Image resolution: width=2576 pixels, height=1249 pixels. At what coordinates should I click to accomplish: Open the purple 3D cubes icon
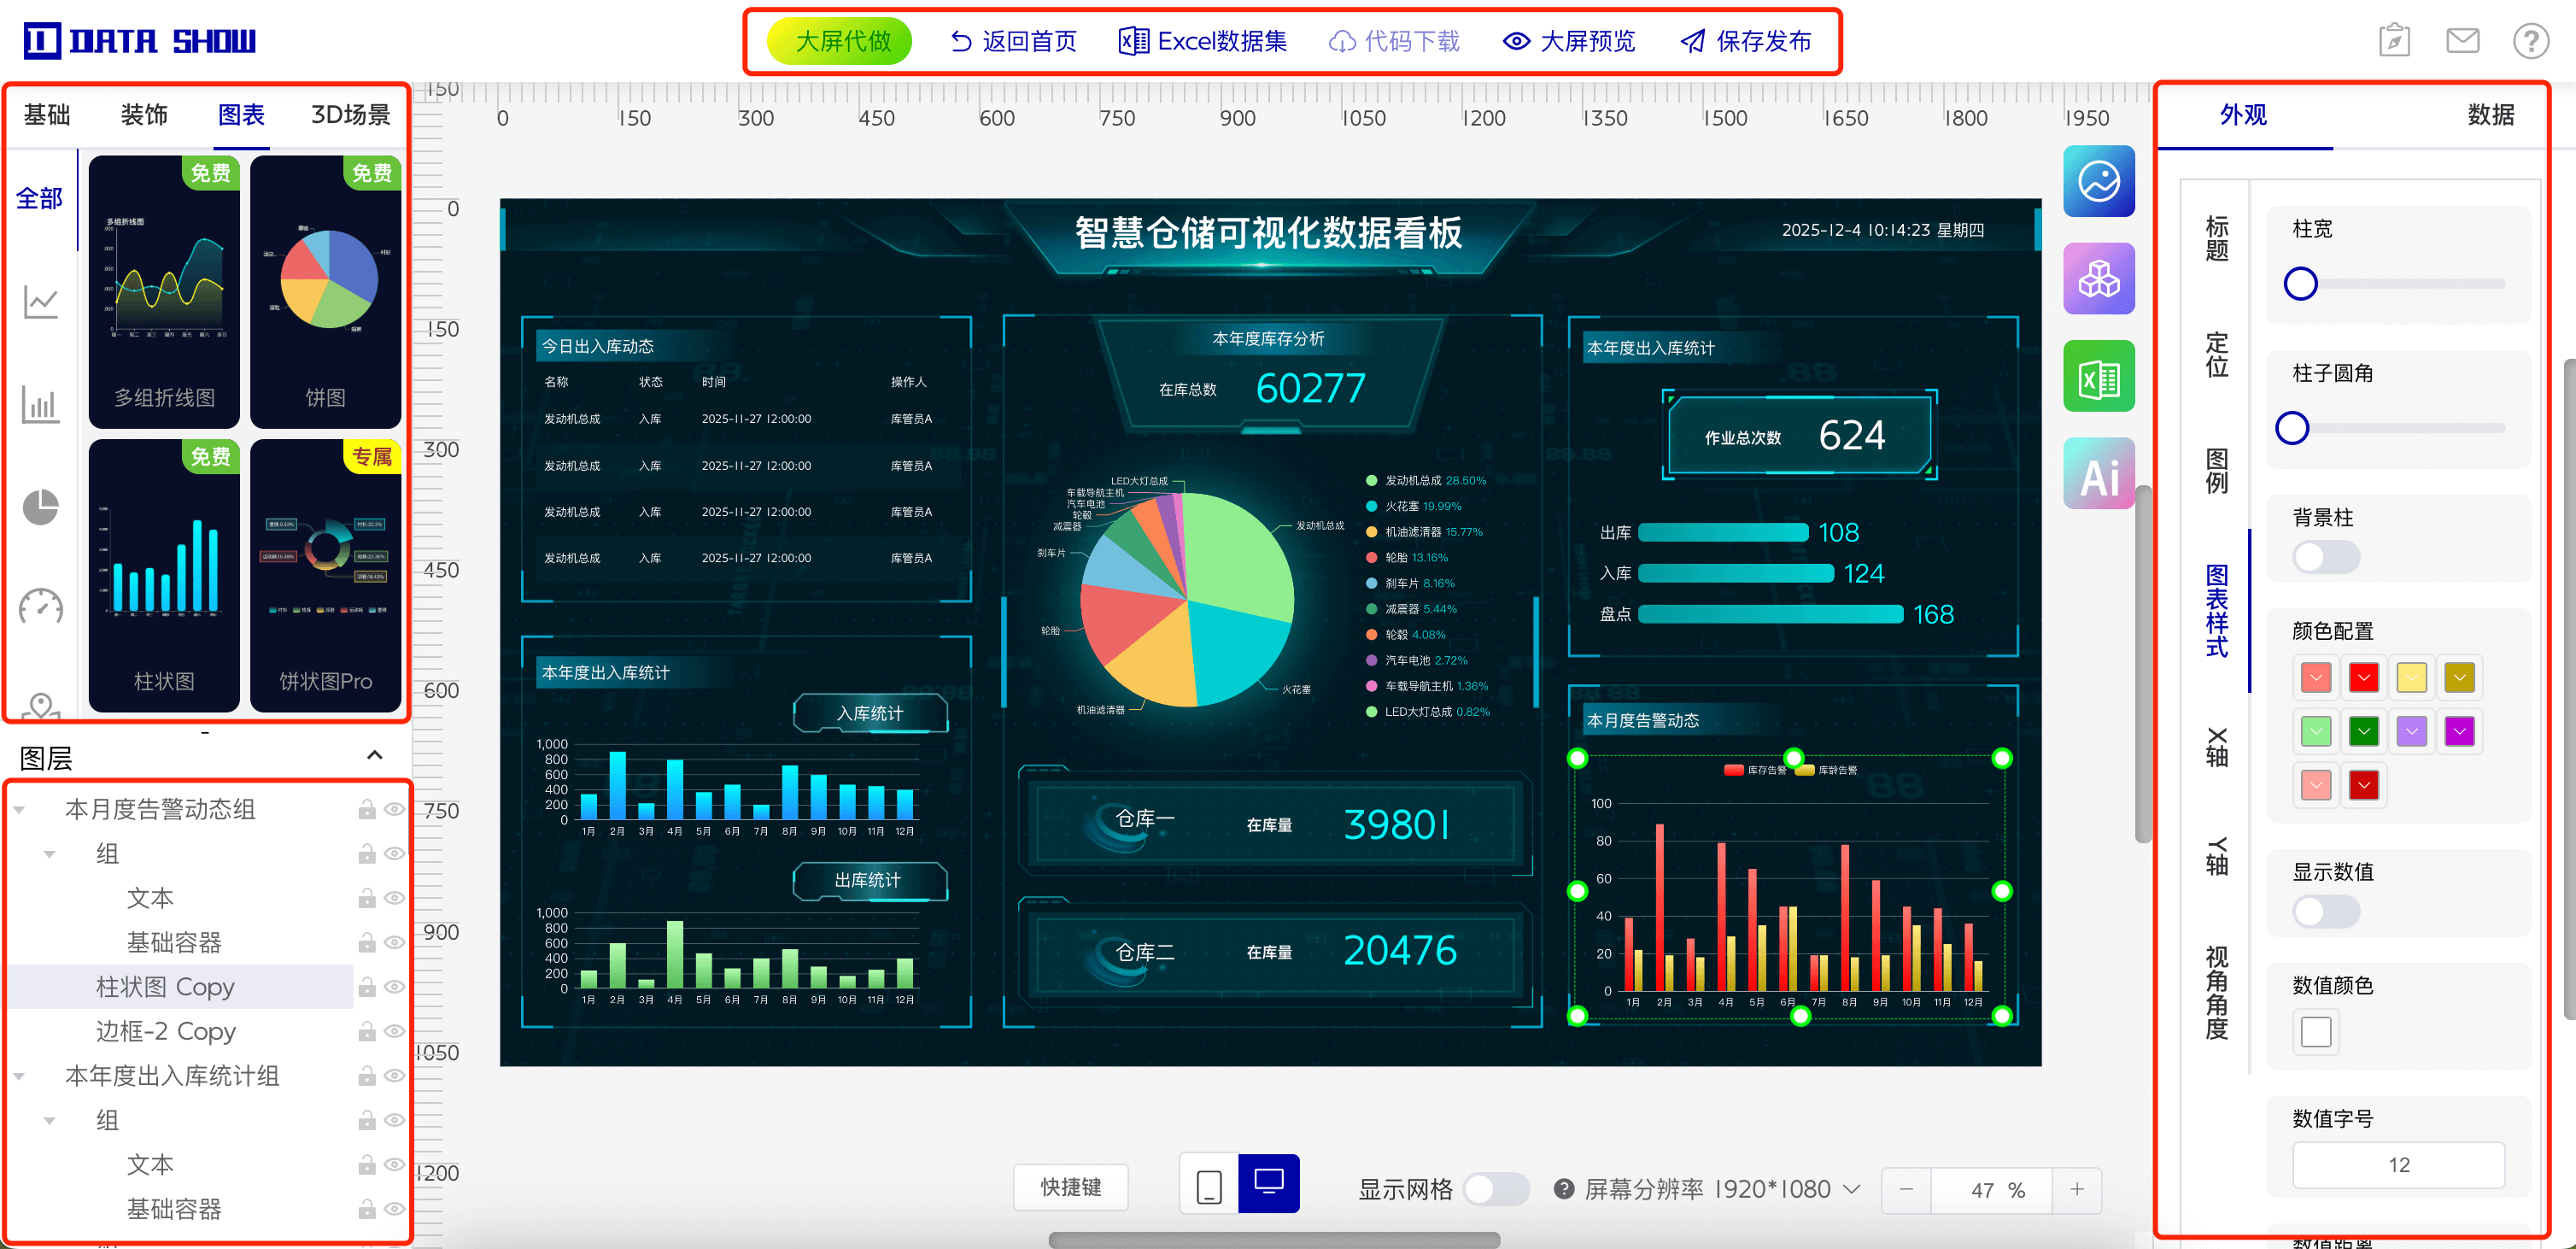point(2098,279)
